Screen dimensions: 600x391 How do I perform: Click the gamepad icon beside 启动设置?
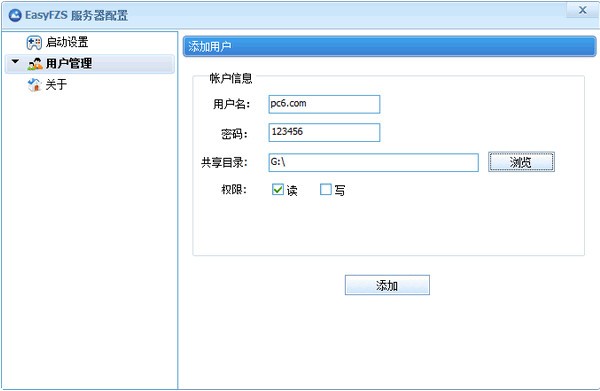(34, 42)
